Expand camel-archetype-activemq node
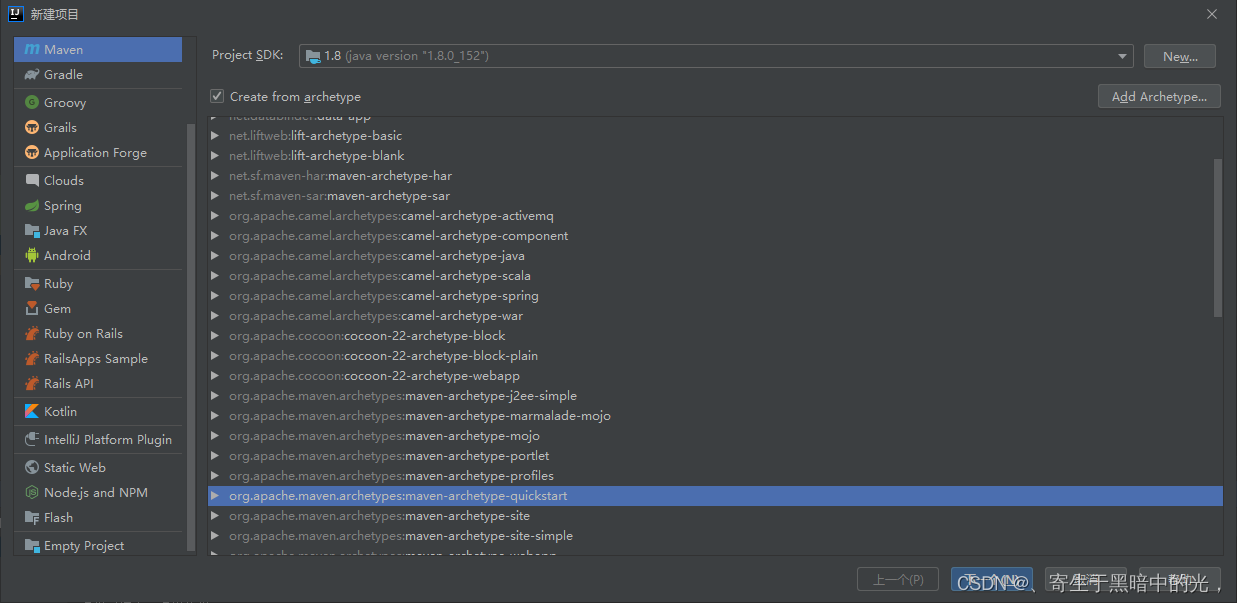Screen dimensions: 1237x603 215,216
